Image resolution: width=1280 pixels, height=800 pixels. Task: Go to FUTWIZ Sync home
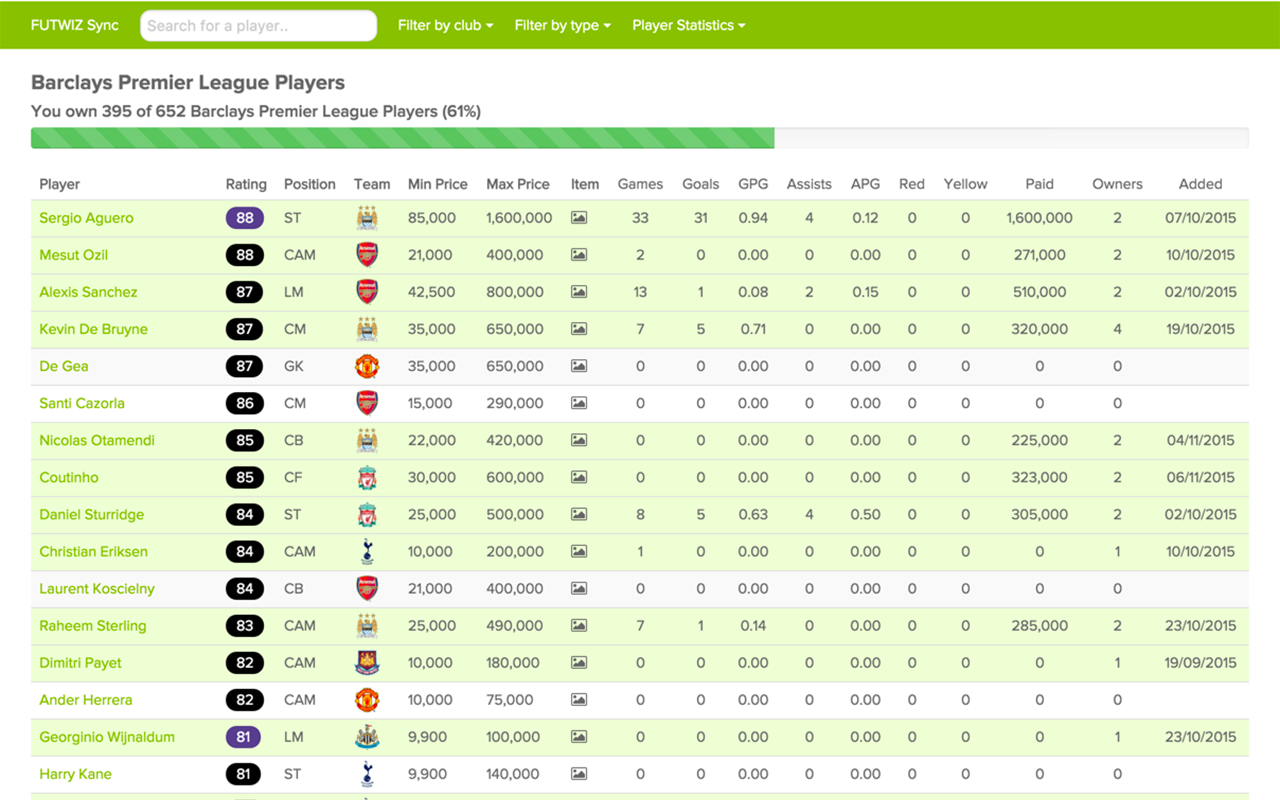(x=75, y=25)
